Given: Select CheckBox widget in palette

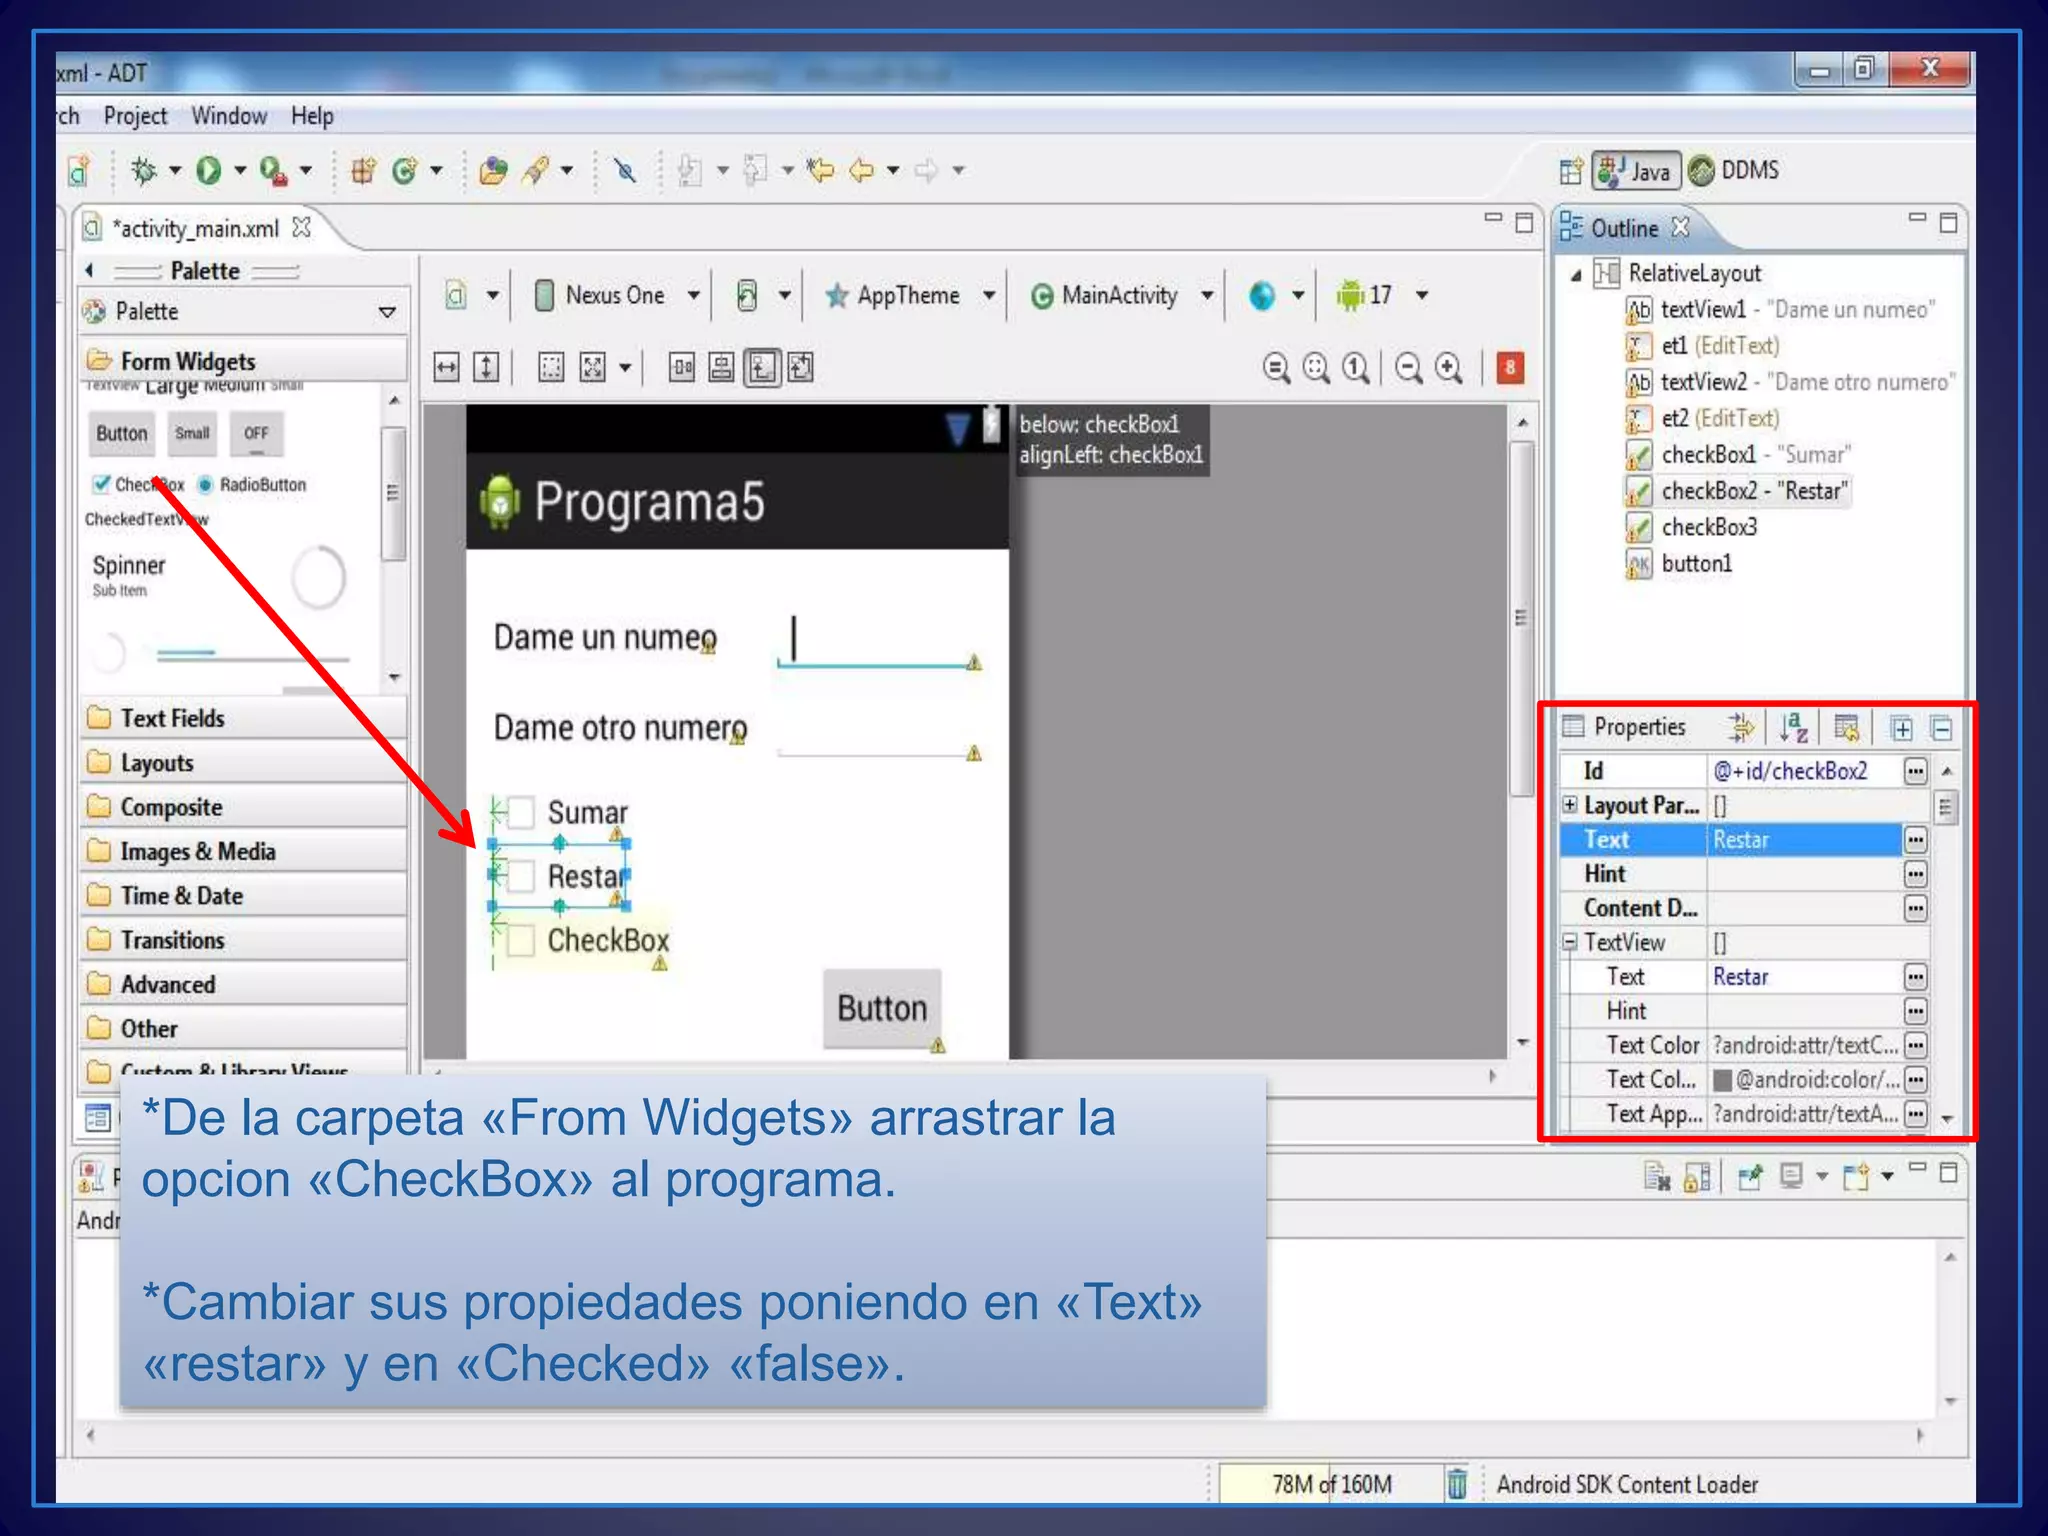Looking at the screenshot, I should (139, 485).
